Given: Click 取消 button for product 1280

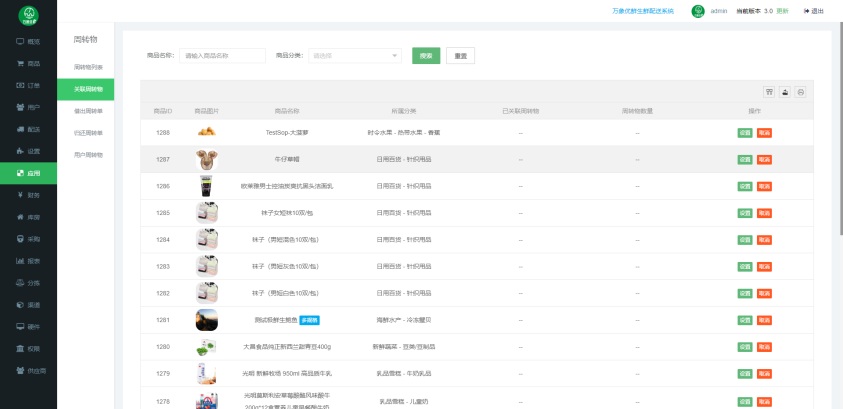Looking at the screenshot, I should [764, 347].
